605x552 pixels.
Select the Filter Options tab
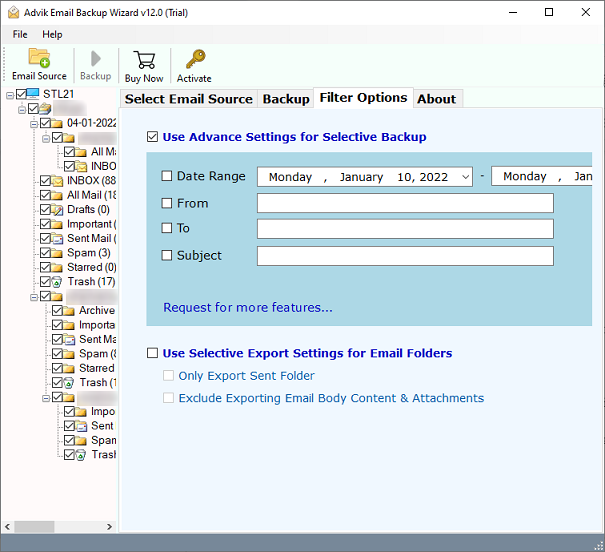click(363, 98)
